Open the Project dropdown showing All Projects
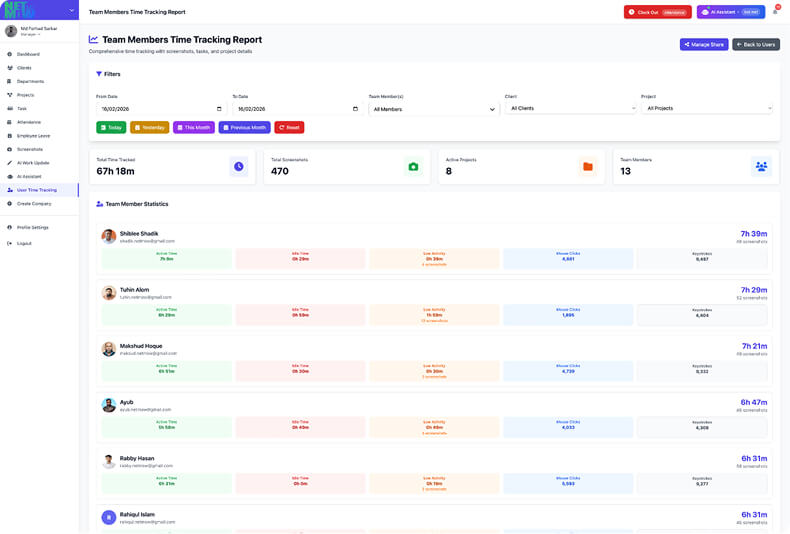Viewport: 790px width, 534px height. (x=706, y=108)
